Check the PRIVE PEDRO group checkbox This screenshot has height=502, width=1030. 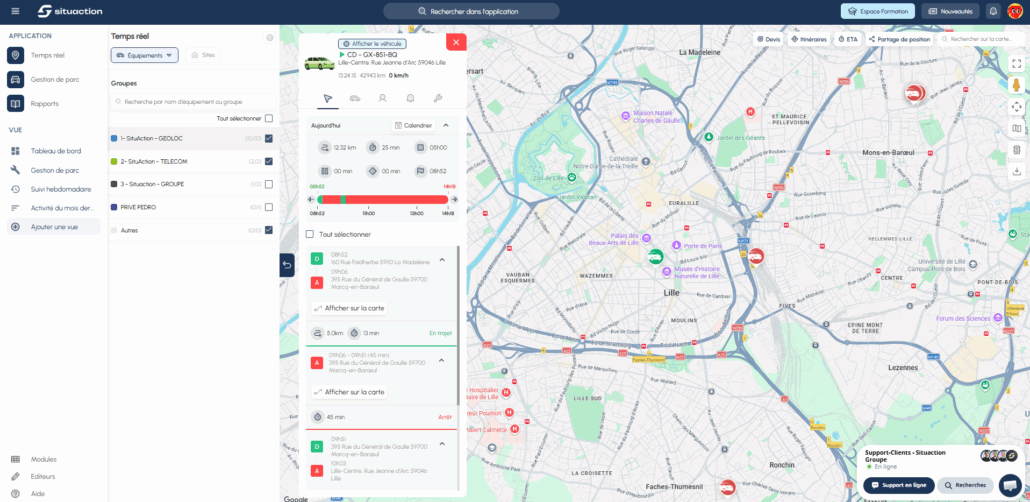pos(269,207)
